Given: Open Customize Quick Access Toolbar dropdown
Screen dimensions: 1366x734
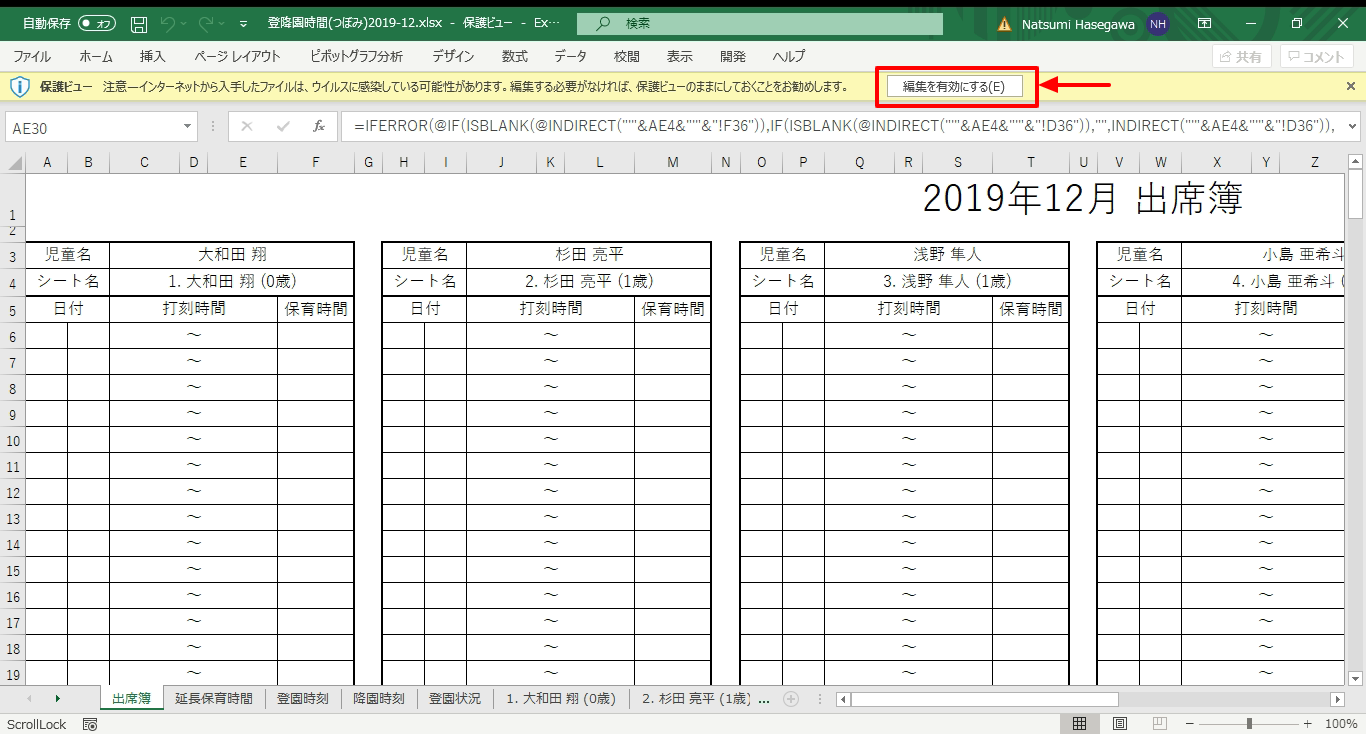Looking at the screenshot, I should click(x=243, y=24).
